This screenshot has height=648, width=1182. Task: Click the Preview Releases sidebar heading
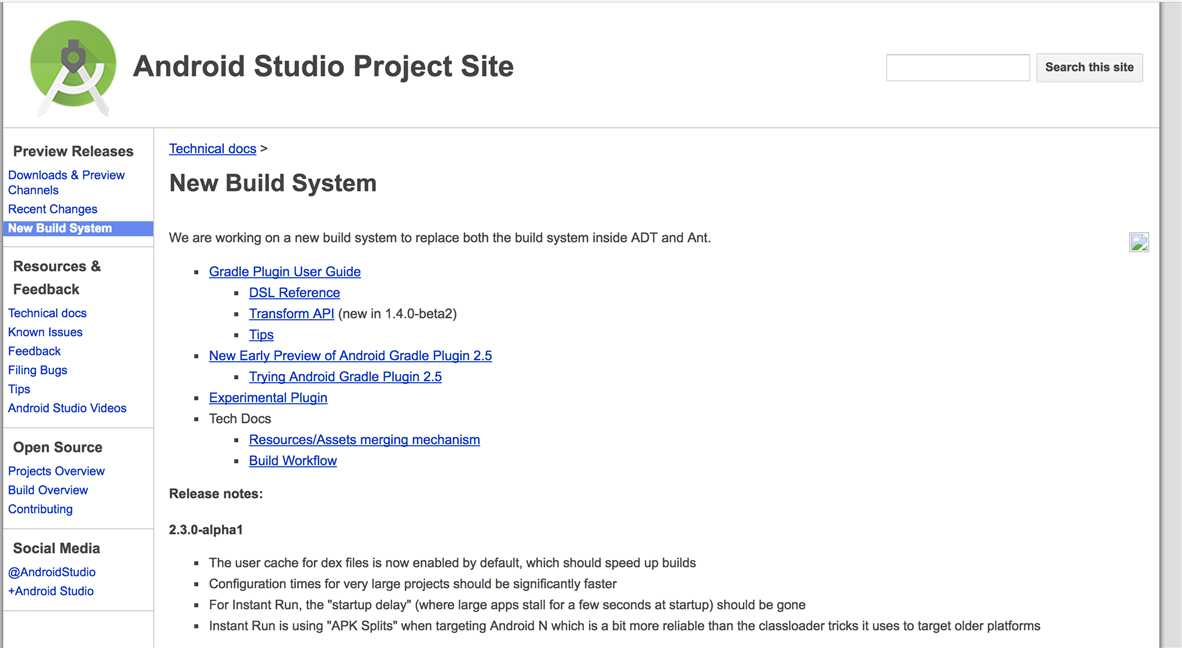(x=73, y=151)
